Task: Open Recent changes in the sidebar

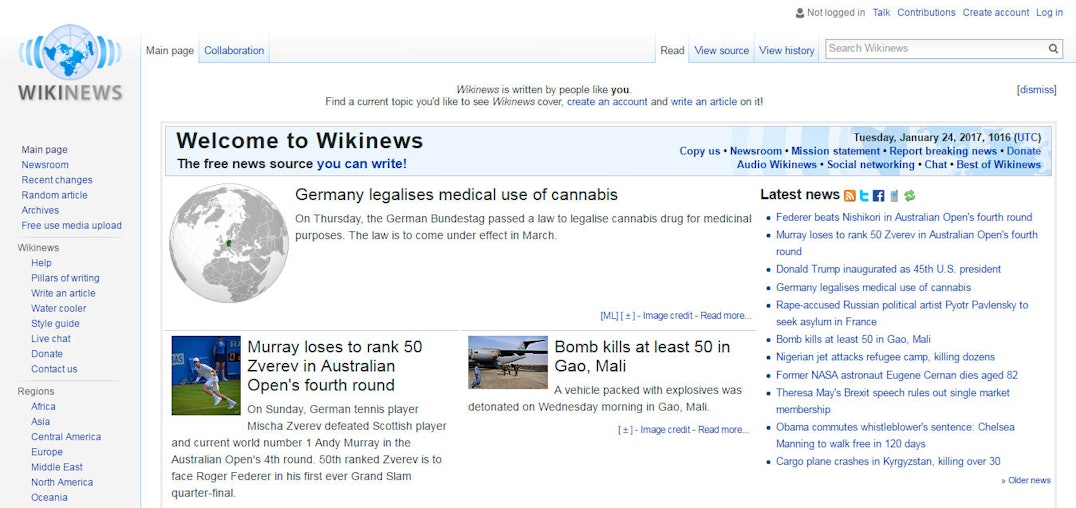Action: tap(57, 180)
